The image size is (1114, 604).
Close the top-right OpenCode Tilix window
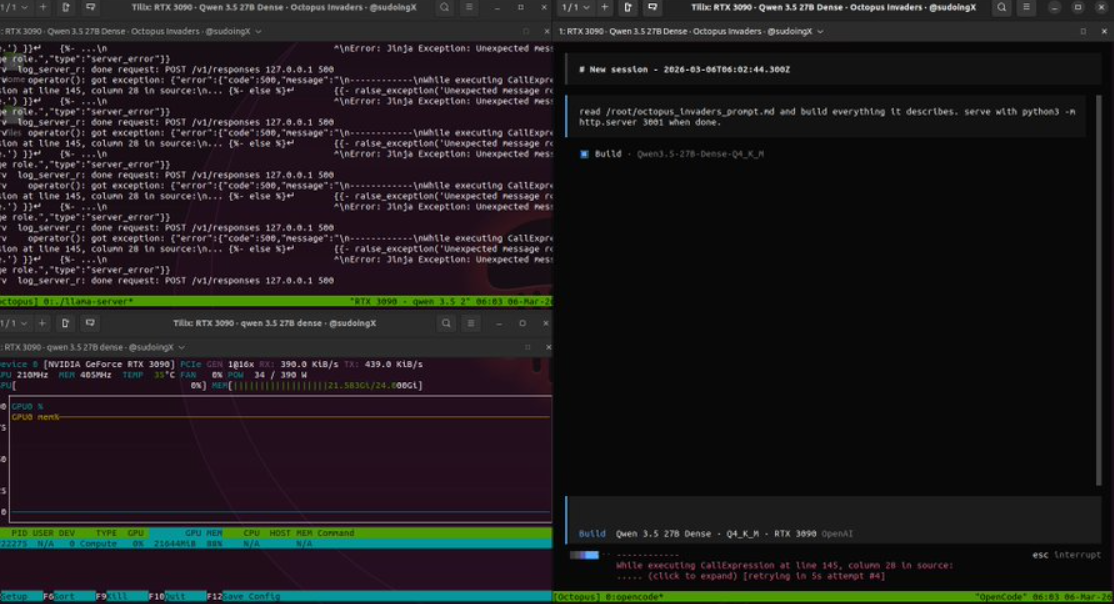pyautogui.click(x=1102, y=7)
